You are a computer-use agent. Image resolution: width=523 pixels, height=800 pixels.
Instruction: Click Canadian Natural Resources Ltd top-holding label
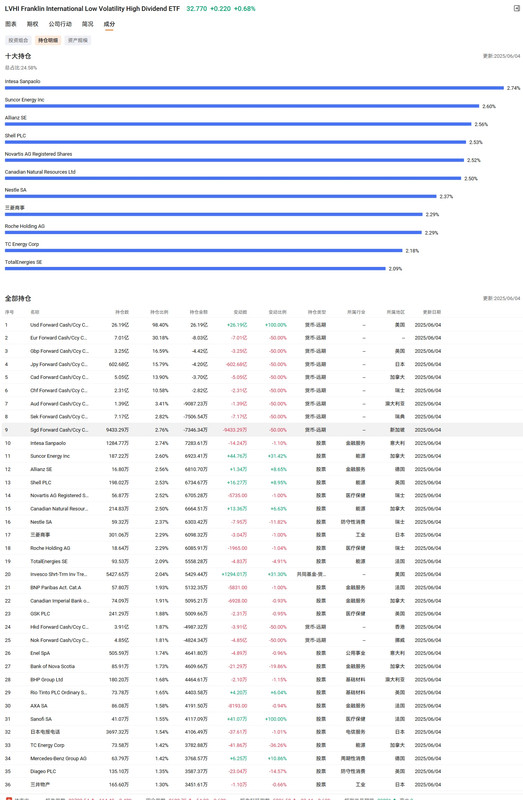40,172
